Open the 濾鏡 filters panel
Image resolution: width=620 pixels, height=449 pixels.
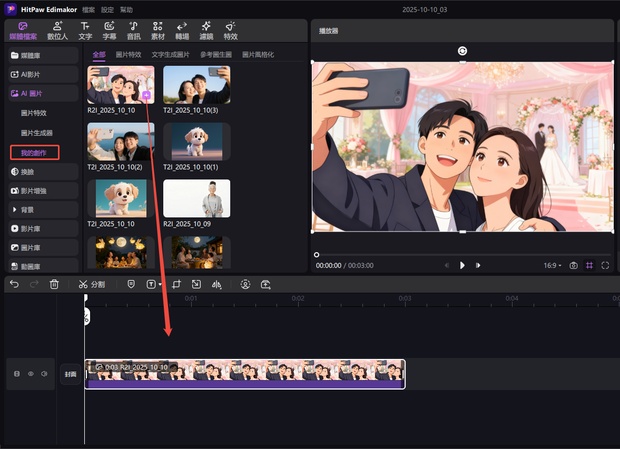tap(206, 30)
